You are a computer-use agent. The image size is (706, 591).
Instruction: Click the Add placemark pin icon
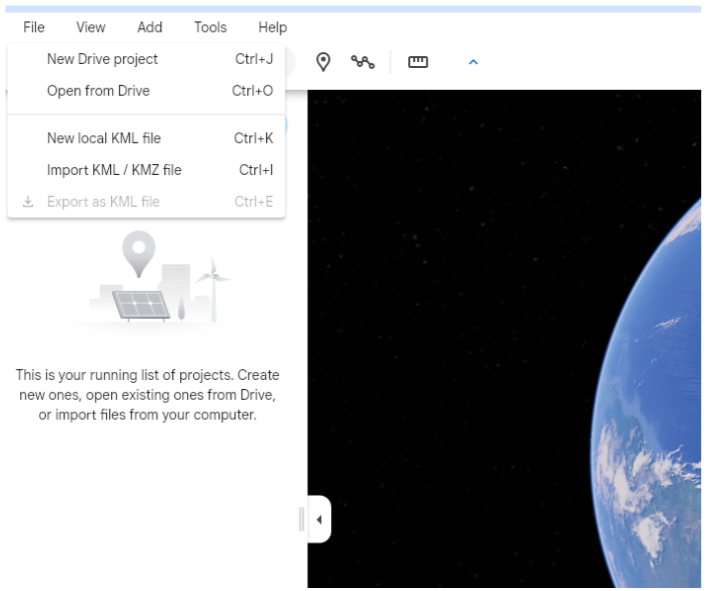[x=323, y=62]
